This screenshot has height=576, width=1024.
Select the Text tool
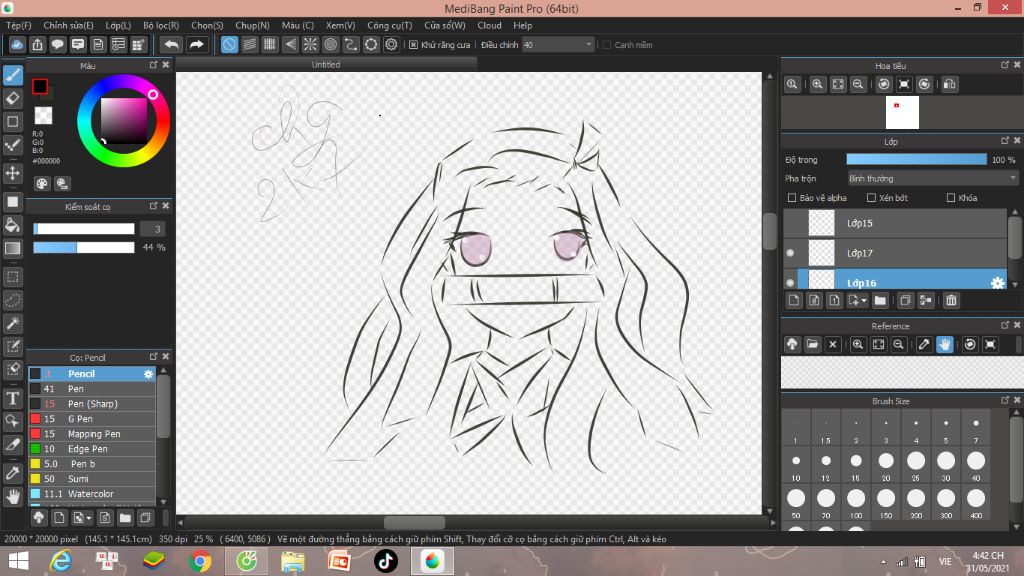click(x=12, y=398)
